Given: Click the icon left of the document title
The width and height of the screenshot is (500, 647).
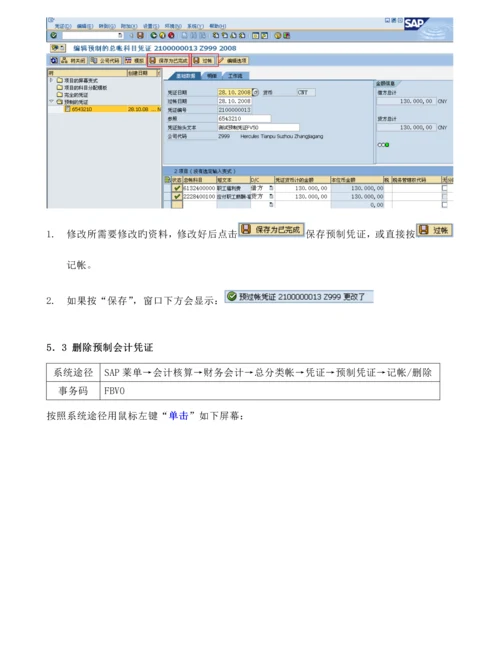Looking at the screenshot, I should tap(58, 48).
